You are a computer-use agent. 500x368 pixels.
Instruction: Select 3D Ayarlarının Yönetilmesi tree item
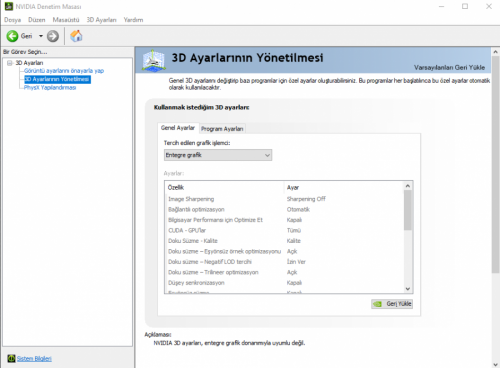57,79
